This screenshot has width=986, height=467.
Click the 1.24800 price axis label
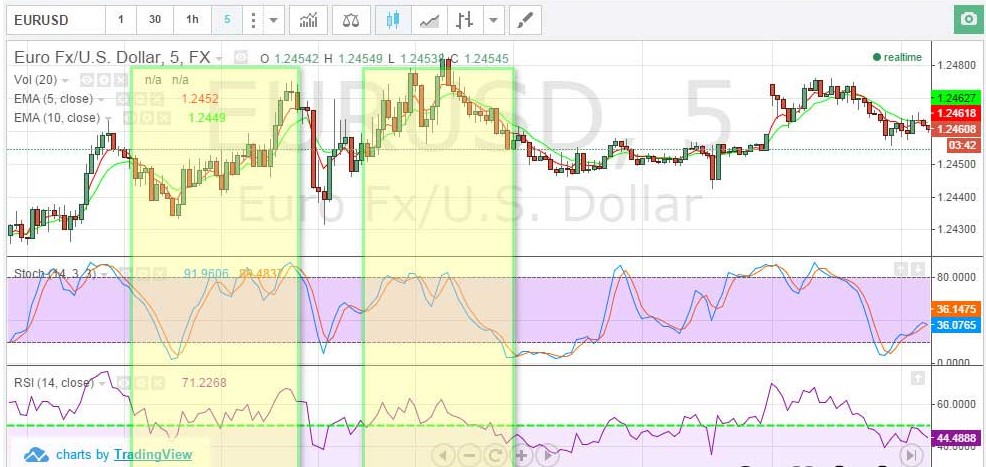(956, 65)
